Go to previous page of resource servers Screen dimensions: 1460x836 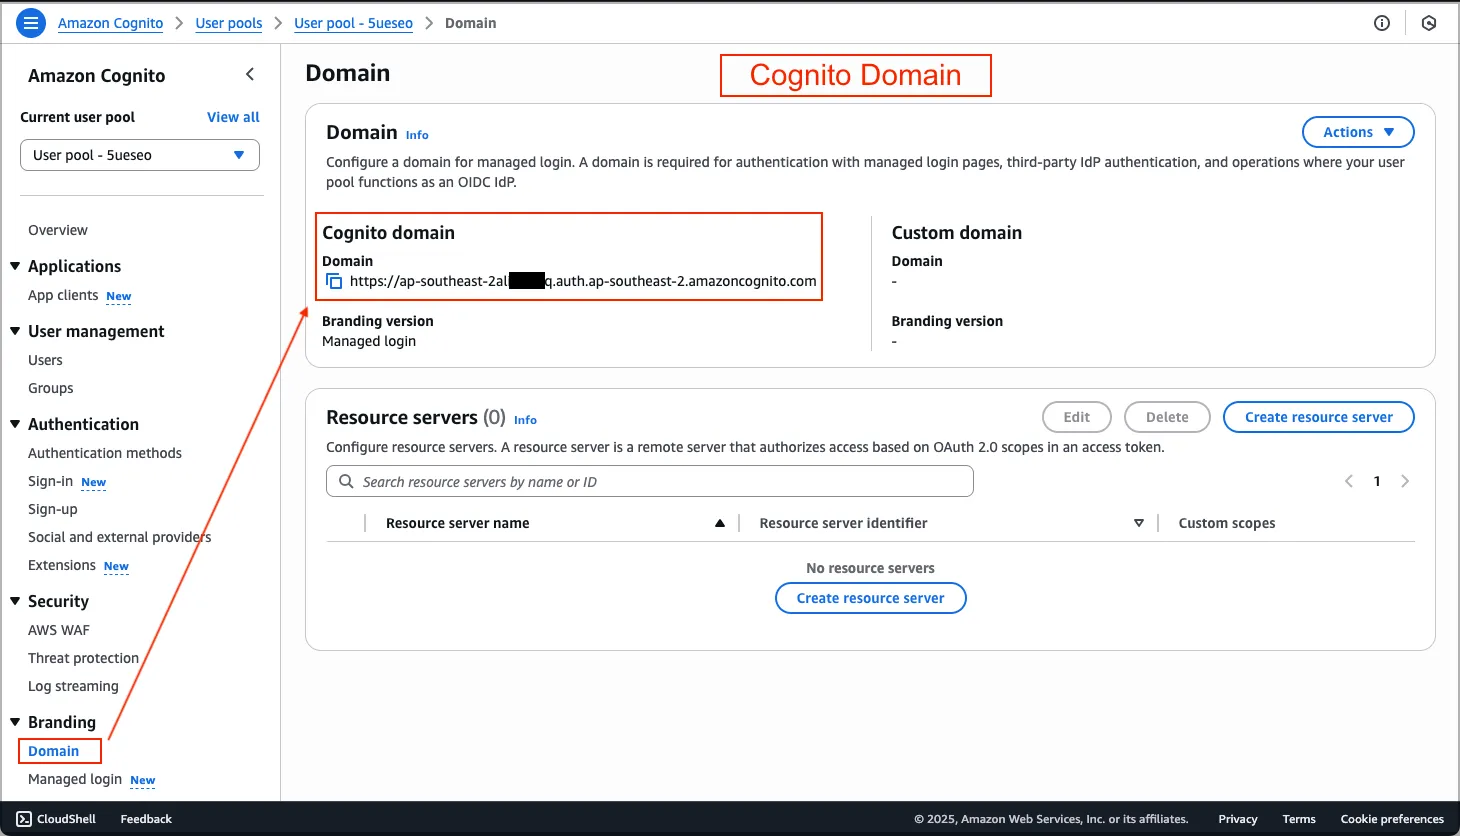(x=1349, y=481)
